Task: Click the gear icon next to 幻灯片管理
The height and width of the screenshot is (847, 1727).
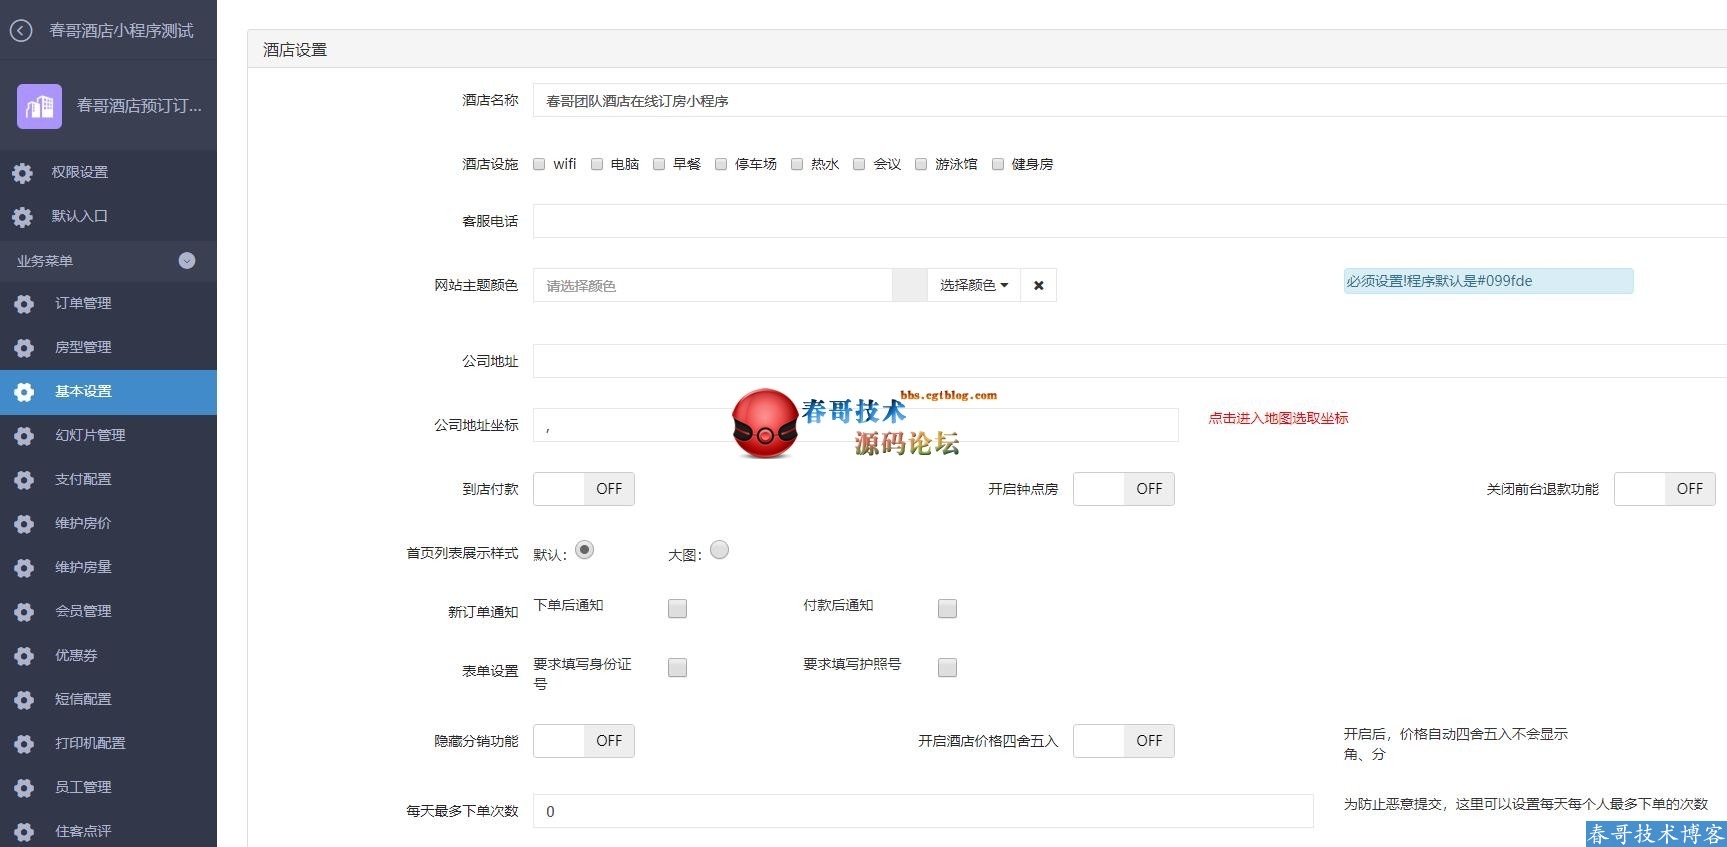Action: pos(24,436)
